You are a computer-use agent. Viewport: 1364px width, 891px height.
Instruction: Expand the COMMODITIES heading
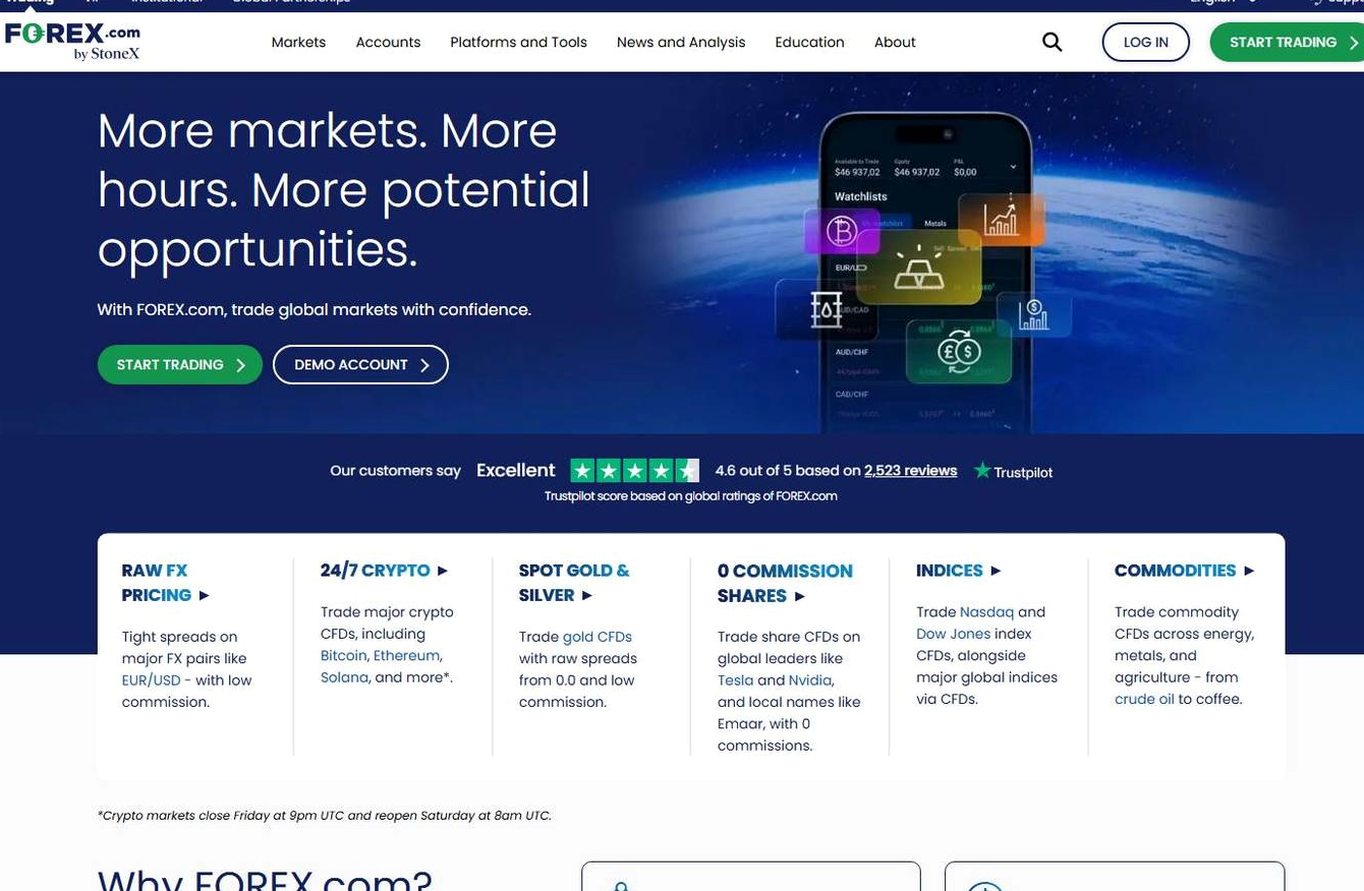click(x=1184, y=571)
